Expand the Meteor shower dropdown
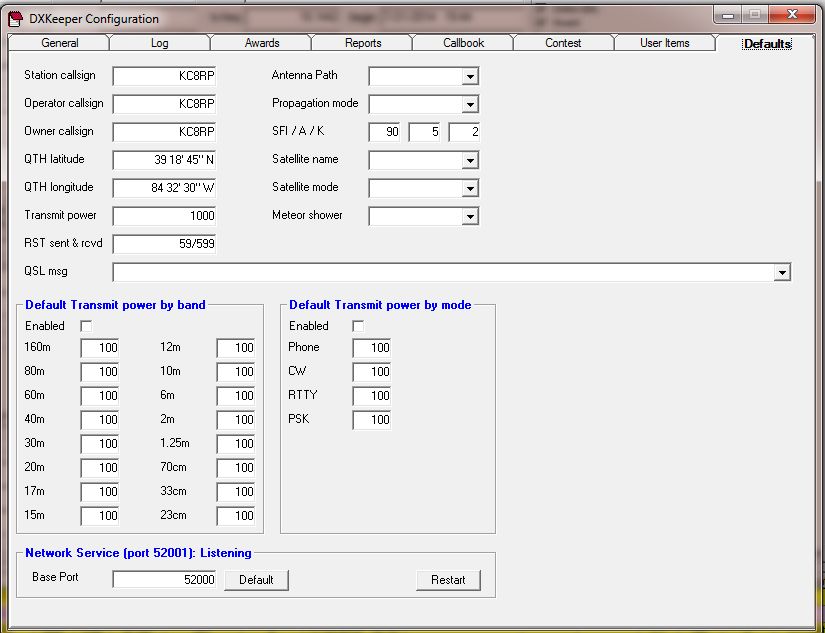Image resolution: width=825 pixels, height=633 pixels. click(470, 216)
